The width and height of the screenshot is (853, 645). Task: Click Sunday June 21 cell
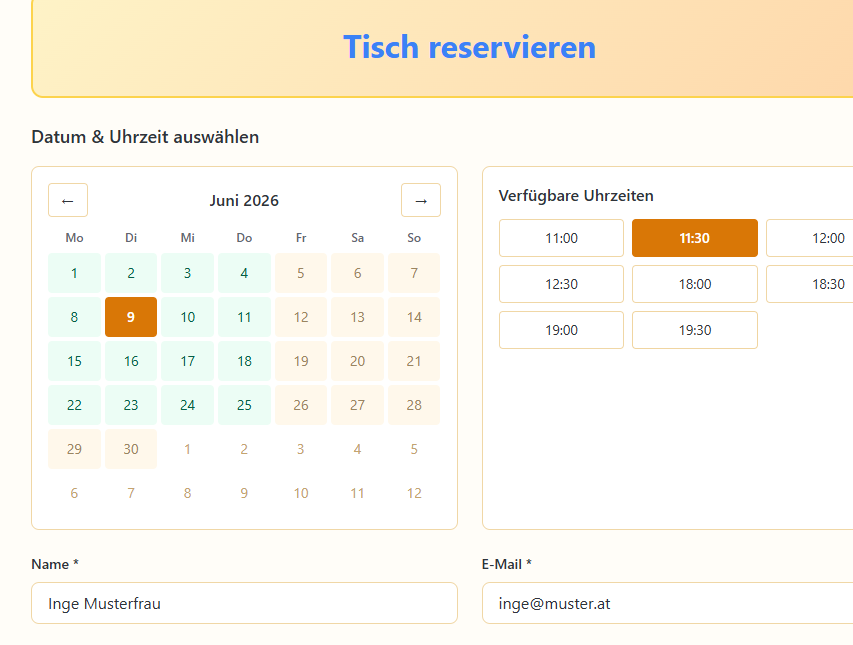(414, 361)
